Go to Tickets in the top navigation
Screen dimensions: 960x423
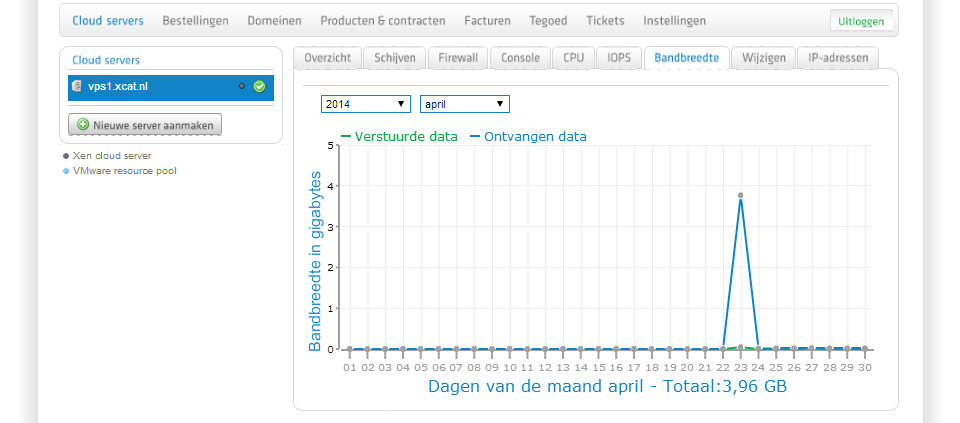606,20
